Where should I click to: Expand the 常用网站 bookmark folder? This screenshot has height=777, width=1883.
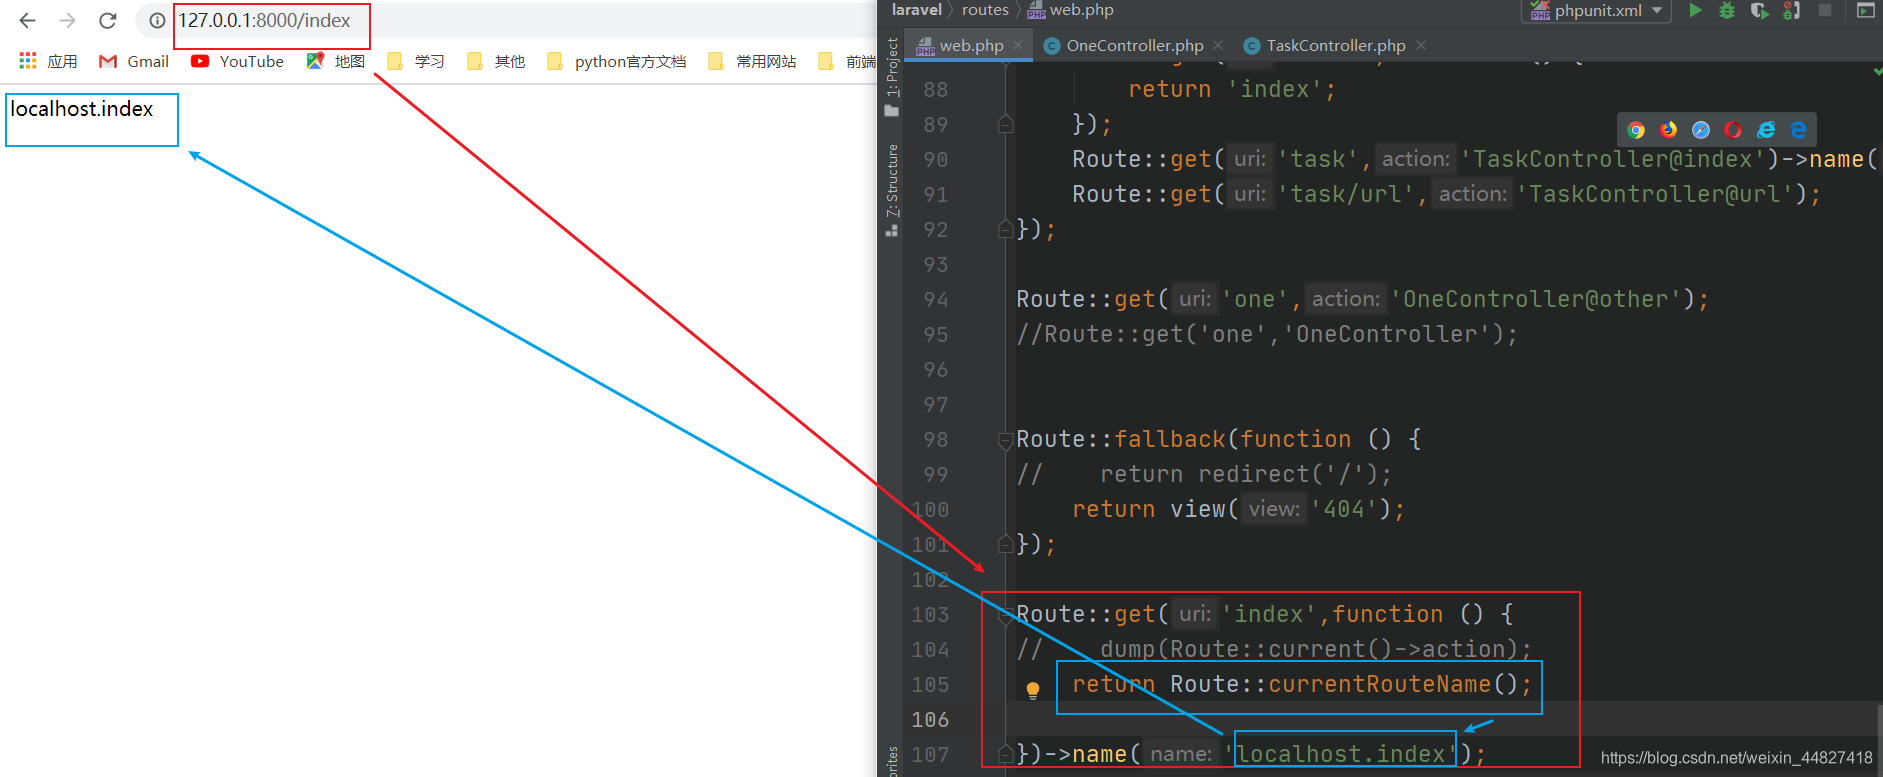[x=752, y=61]
